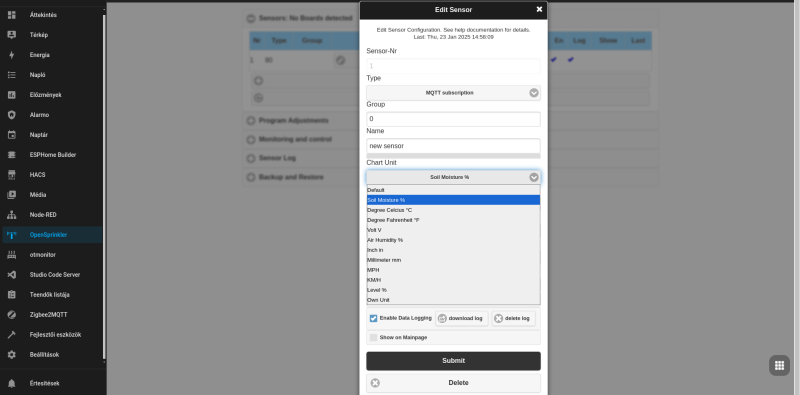
Task: Click the grid apps icon at bottom right
Action: (x=779, y=365)
